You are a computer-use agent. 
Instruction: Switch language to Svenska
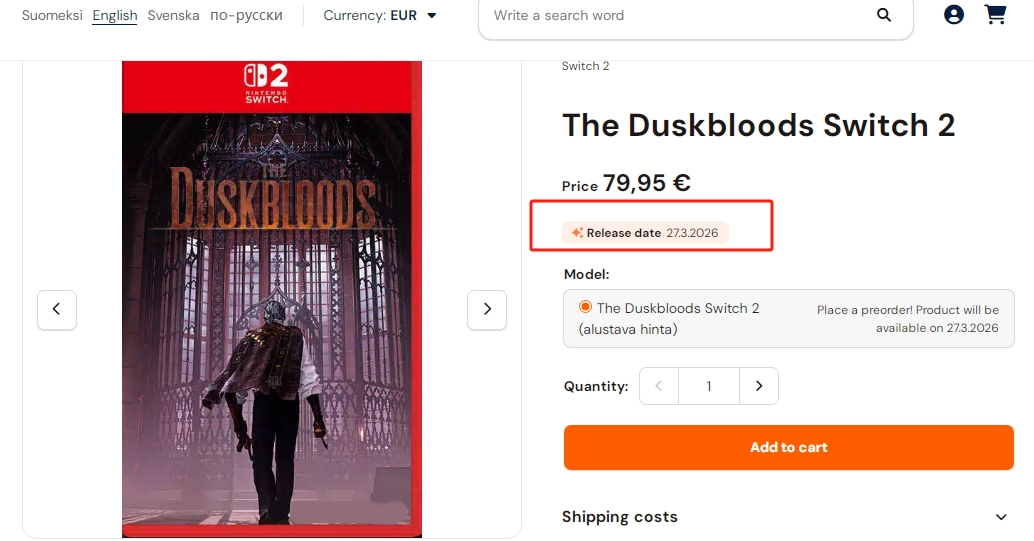pyautogui.click(x=173, y=16)
